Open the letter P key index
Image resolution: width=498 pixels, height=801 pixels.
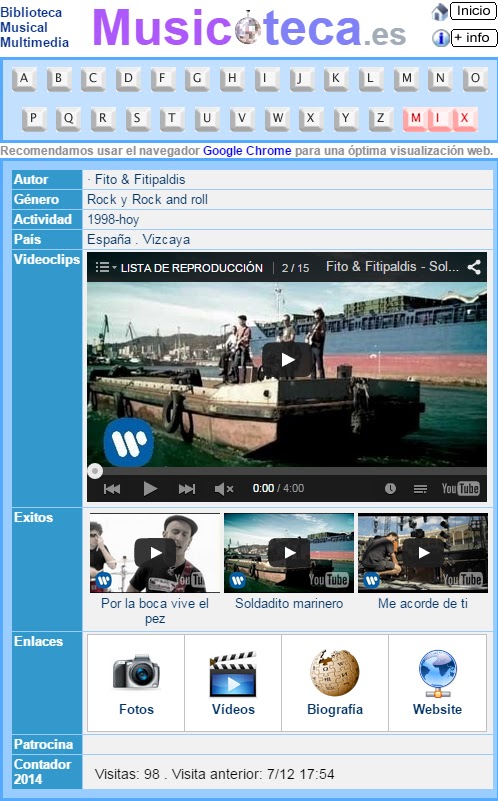point(34,119)
